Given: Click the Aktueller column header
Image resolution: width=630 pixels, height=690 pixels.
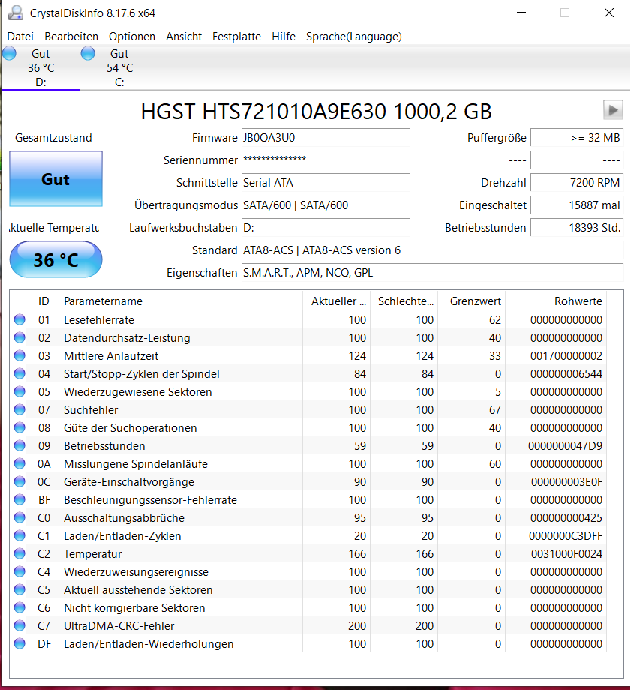Looking at the screenshot, I should pyautogui.click(x=337, y=301).
